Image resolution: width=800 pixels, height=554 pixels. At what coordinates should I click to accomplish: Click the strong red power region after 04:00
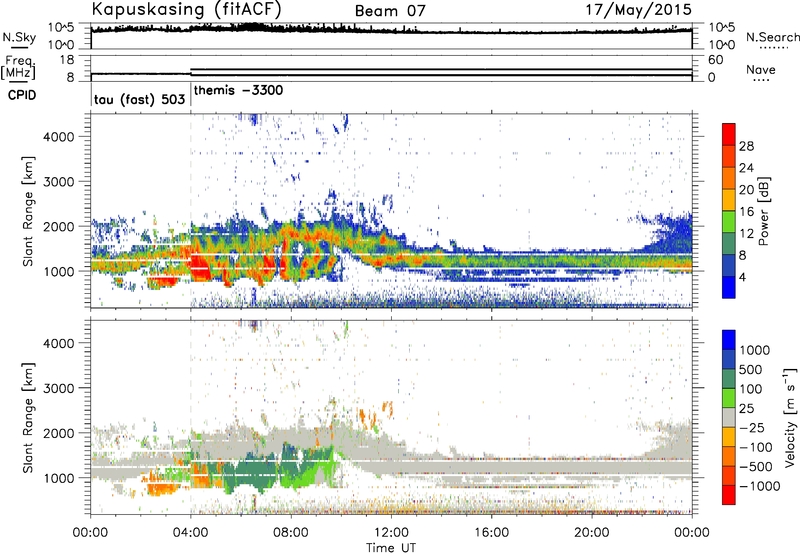point(202,268)
